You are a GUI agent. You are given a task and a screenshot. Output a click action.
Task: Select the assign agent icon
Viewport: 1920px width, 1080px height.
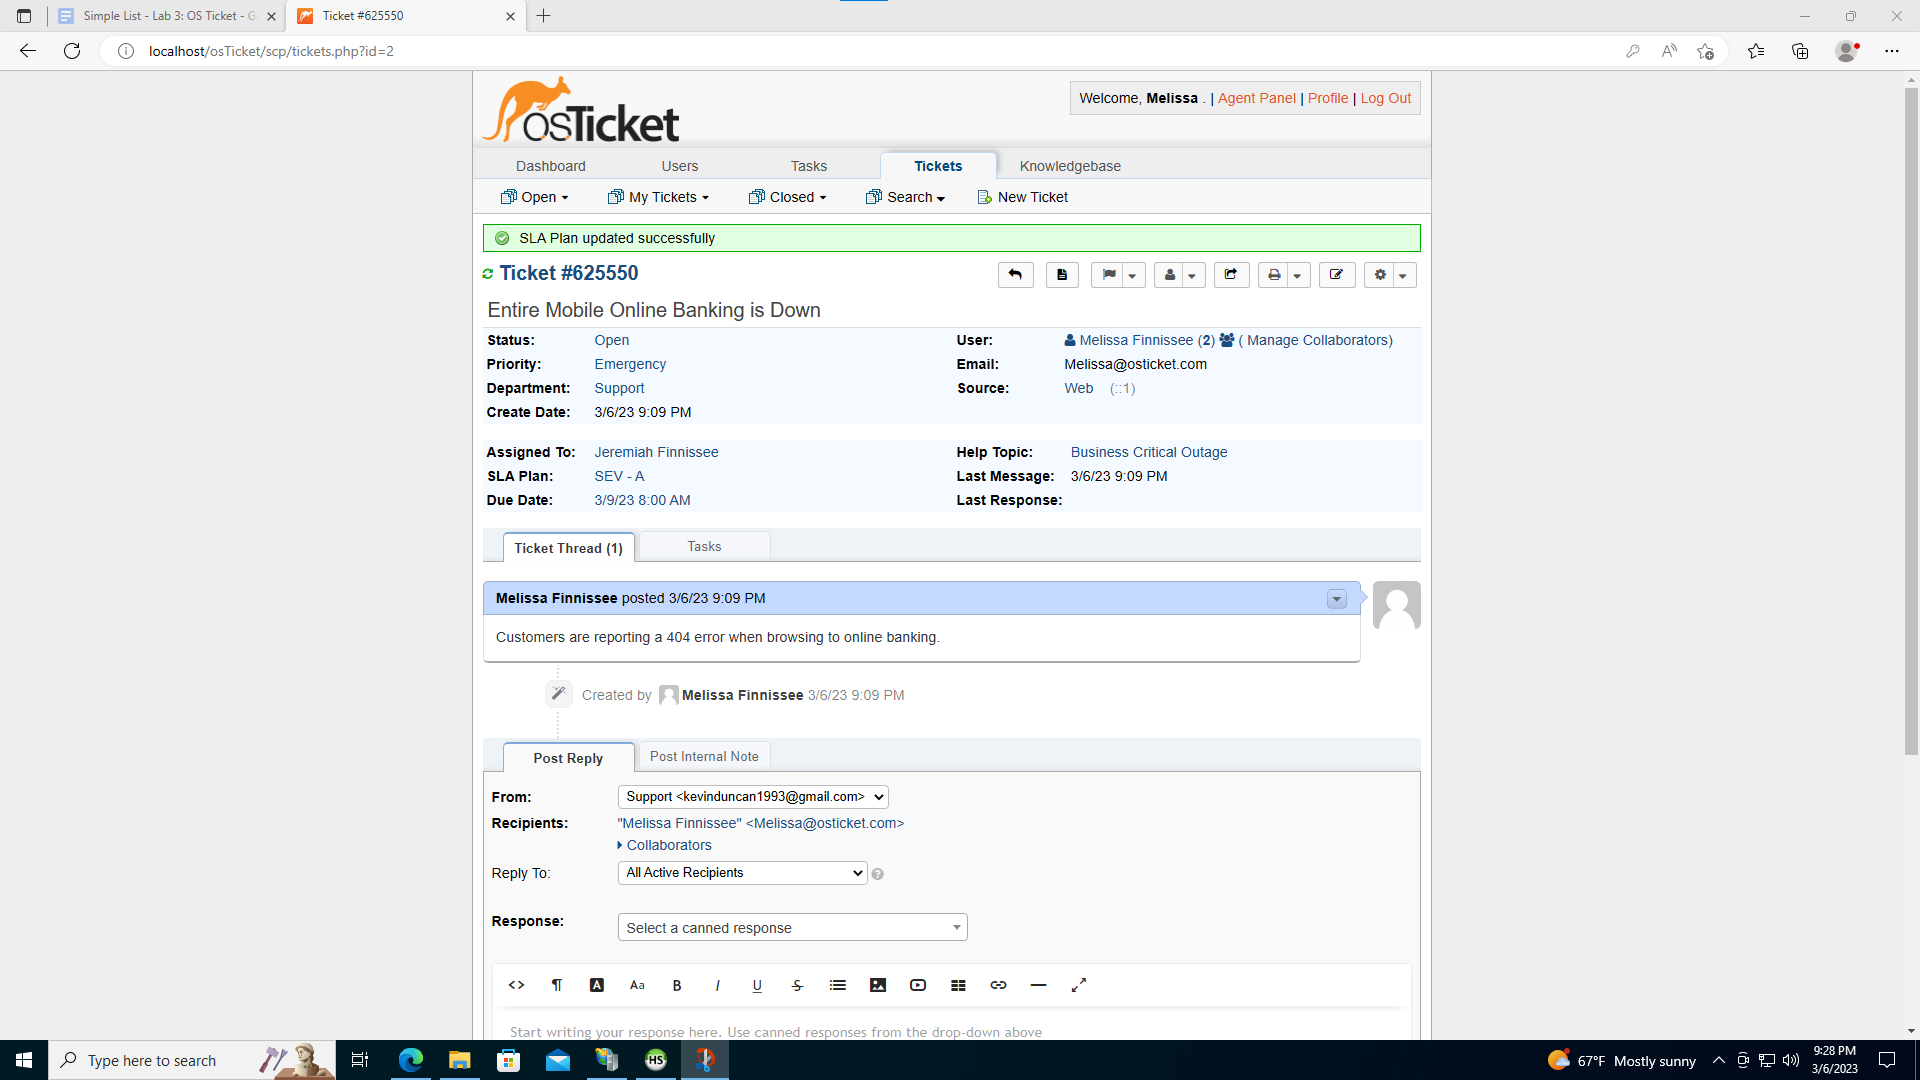coord(1172,274)
